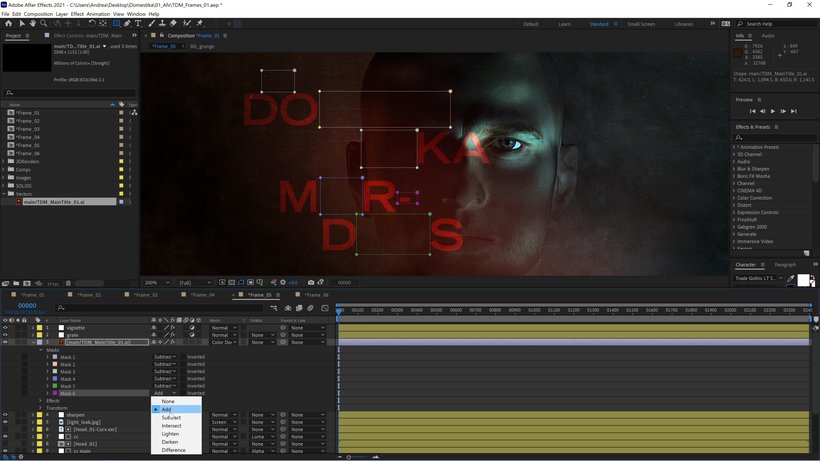Open Mask 1 mode dropdown showing Subtract

click(x=164, y=357)
